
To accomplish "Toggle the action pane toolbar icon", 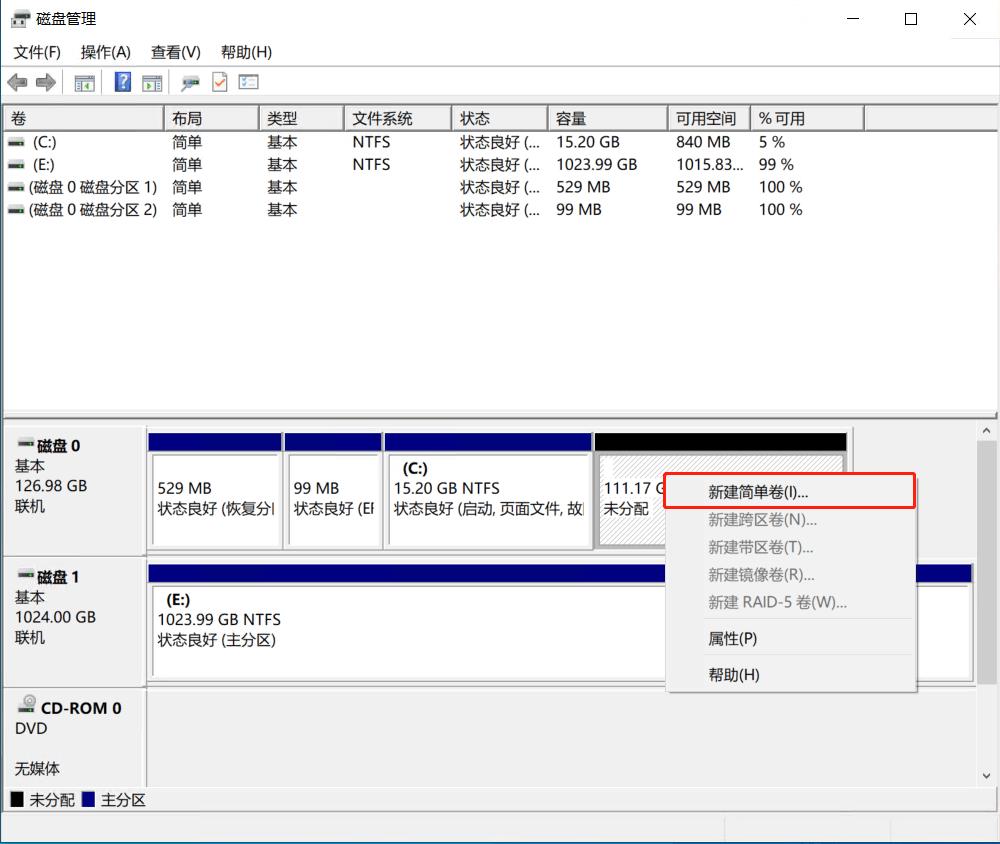I will pos(151,82).
